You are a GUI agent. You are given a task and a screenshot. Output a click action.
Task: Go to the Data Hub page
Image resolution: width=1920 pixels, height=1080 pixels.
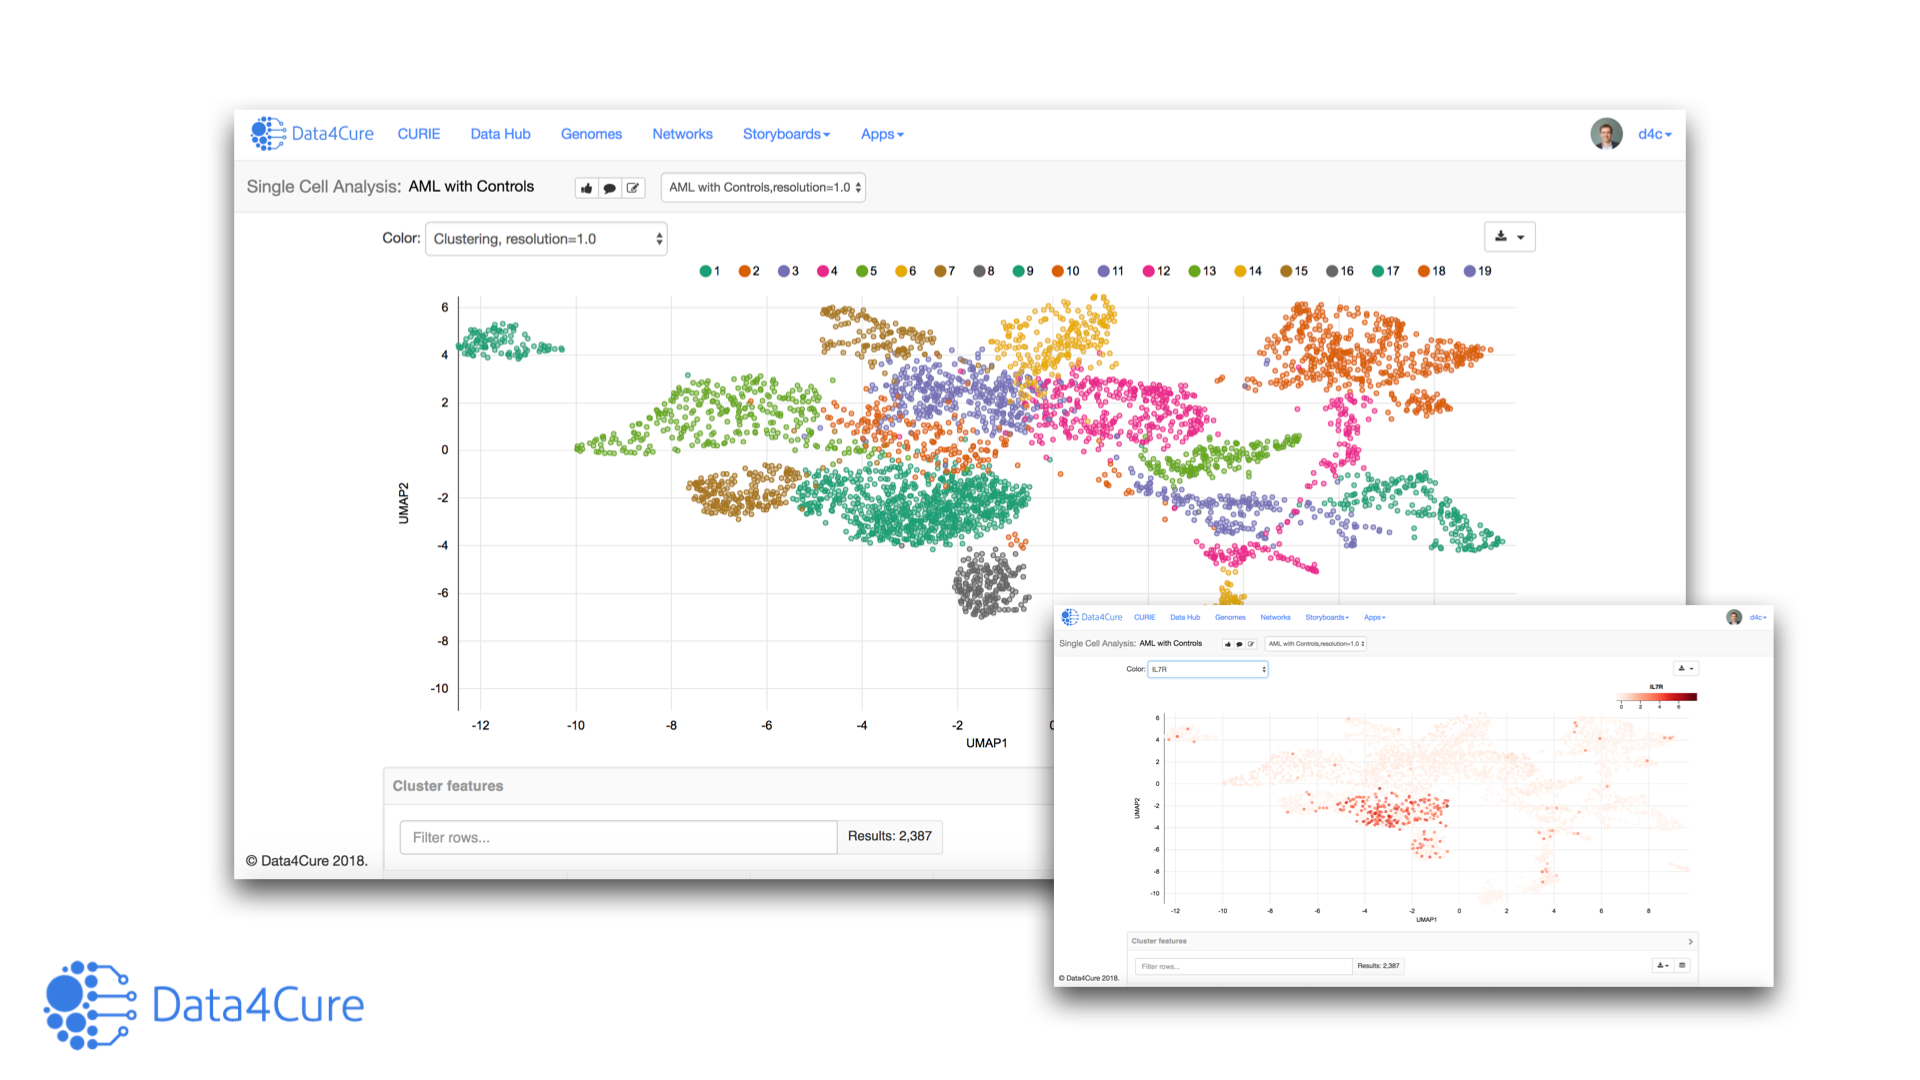click(500, 133)
